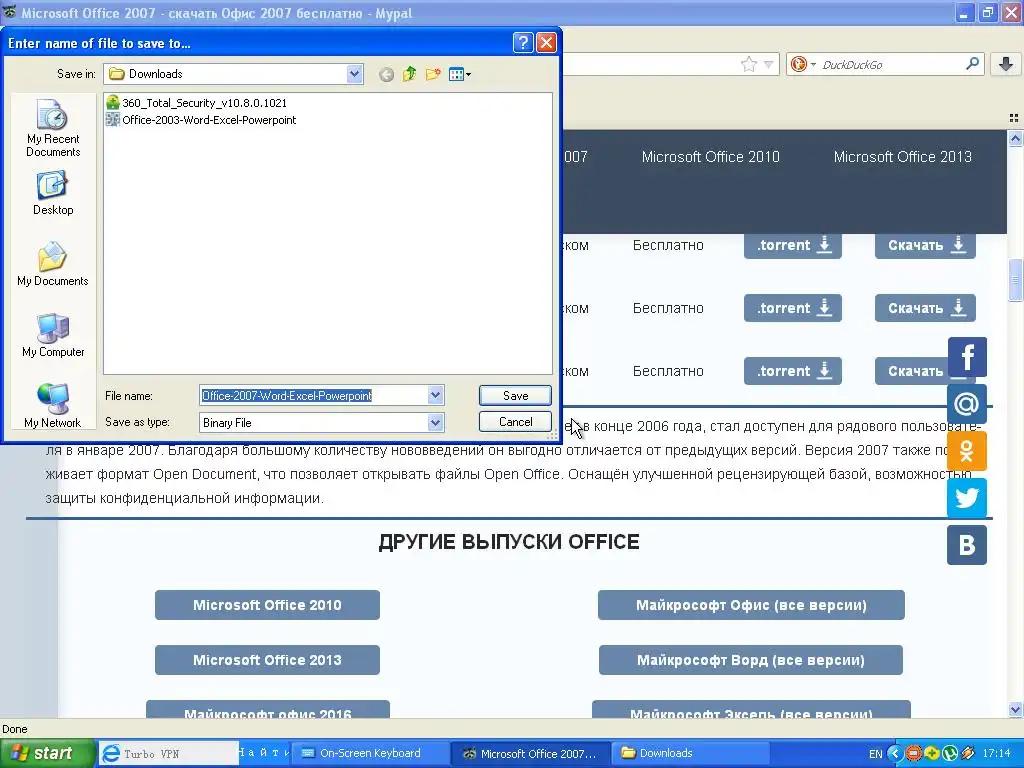This screenshot has width=1024, height=768.
Task: Expand the Save as type dropdown
Action: [x=436, y=423]
